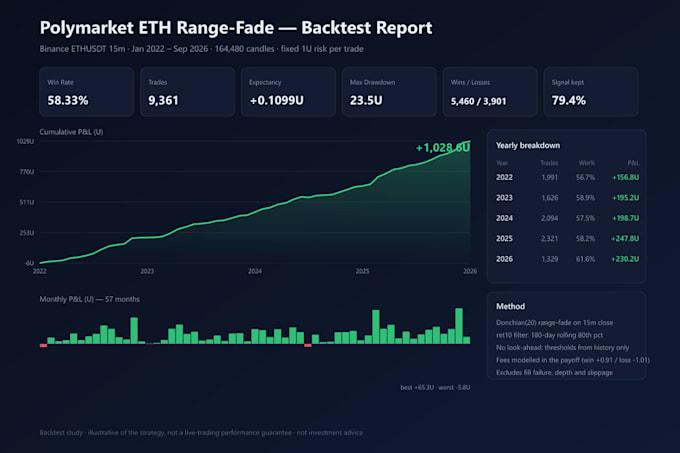Select the 2024 win rate 57.5%

[x=585, y=218]
